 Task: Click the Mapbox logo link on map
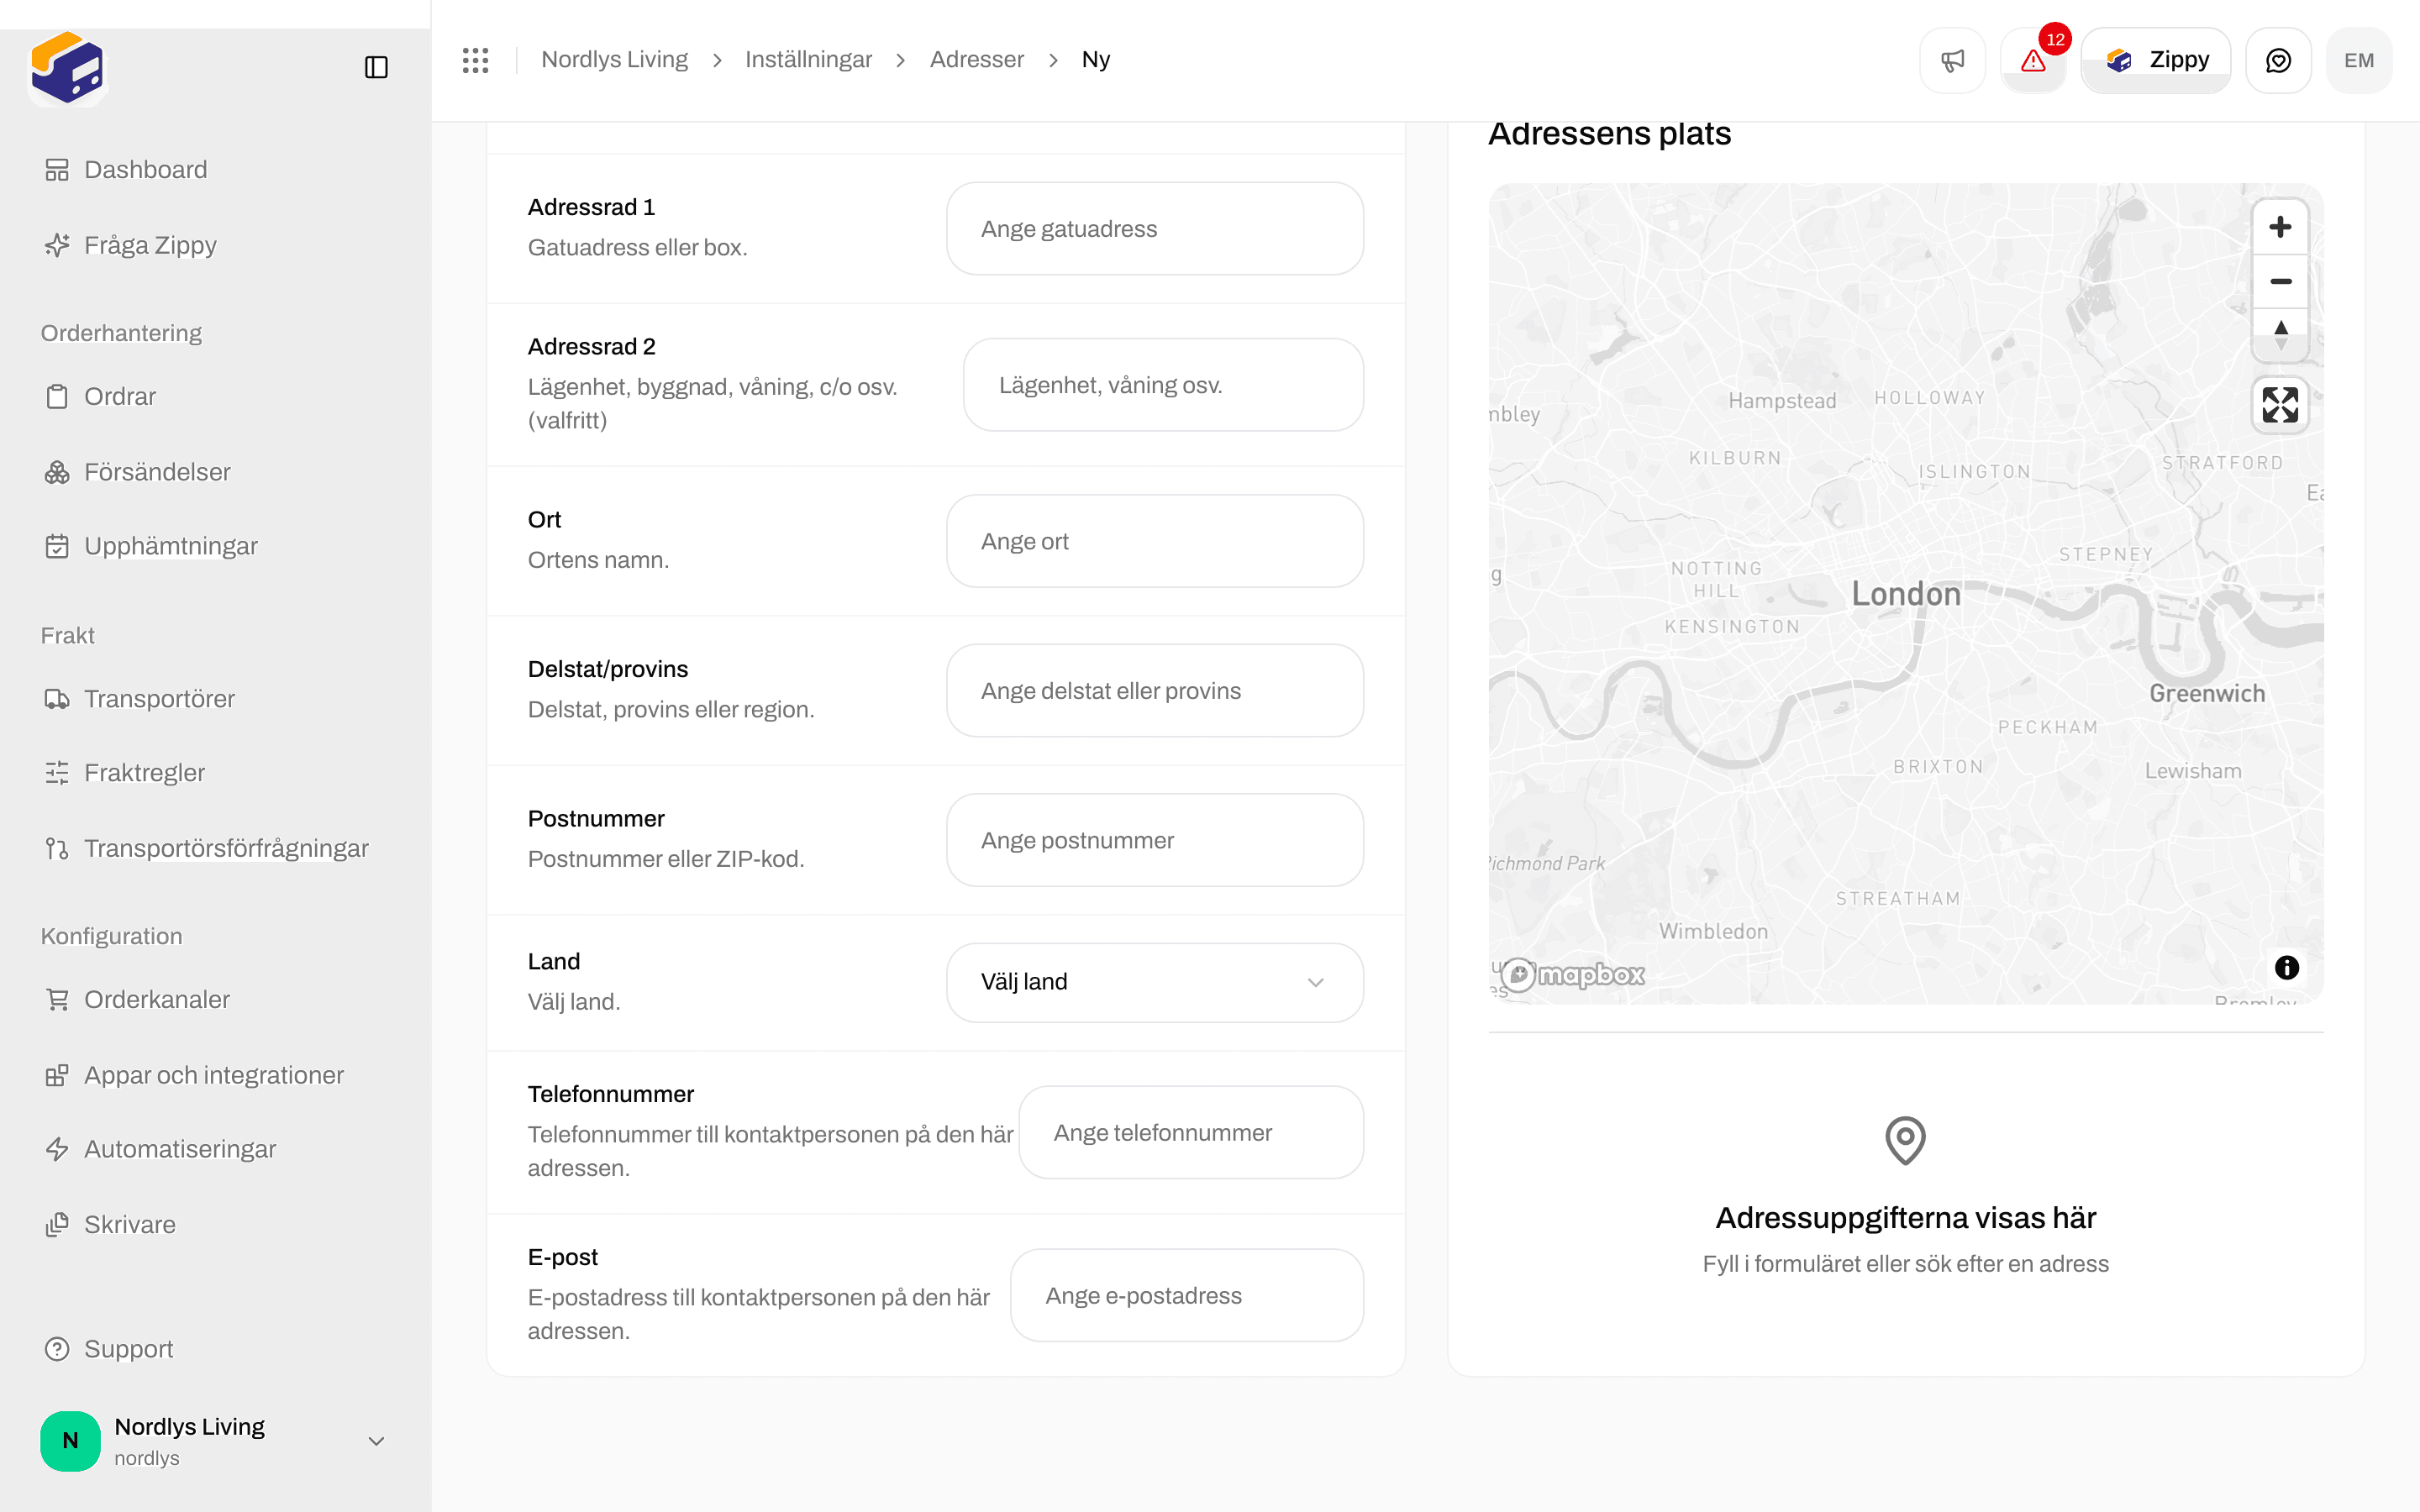1572,974
